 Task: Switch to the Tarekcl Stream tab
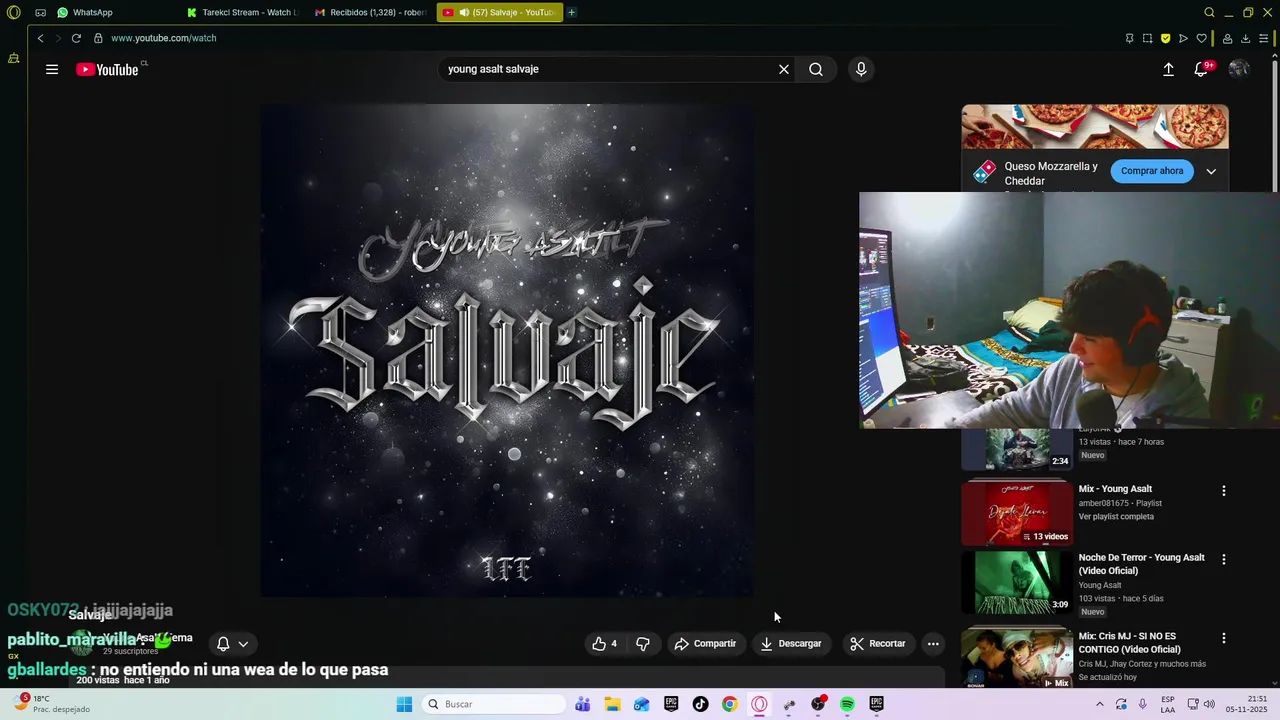click(x=242, y=13)
